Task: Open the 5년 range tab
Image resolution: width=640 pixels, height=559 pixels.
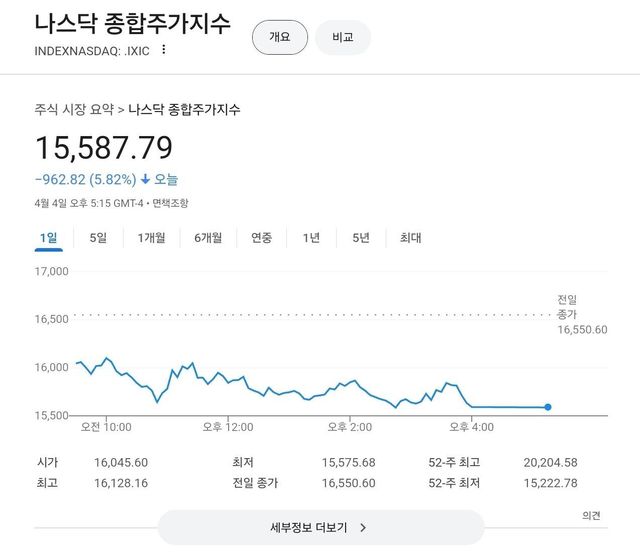Action: (361, 238)
